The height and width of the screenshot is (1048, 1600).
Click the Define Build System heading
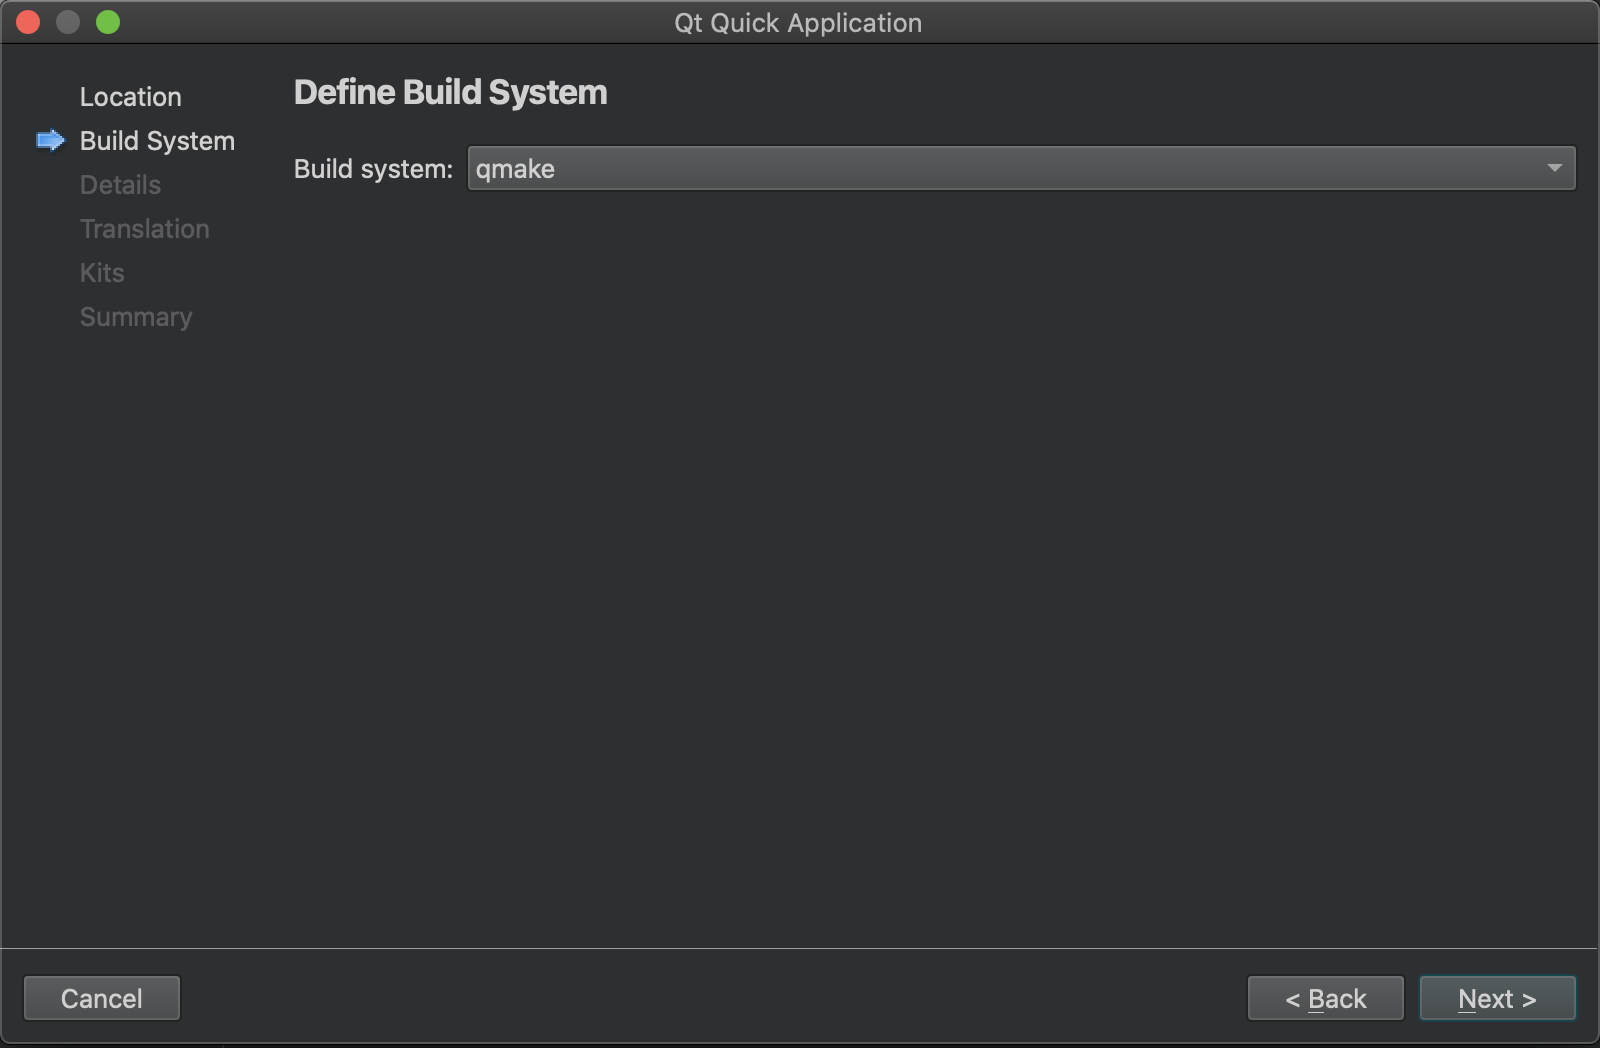(450, 92)
